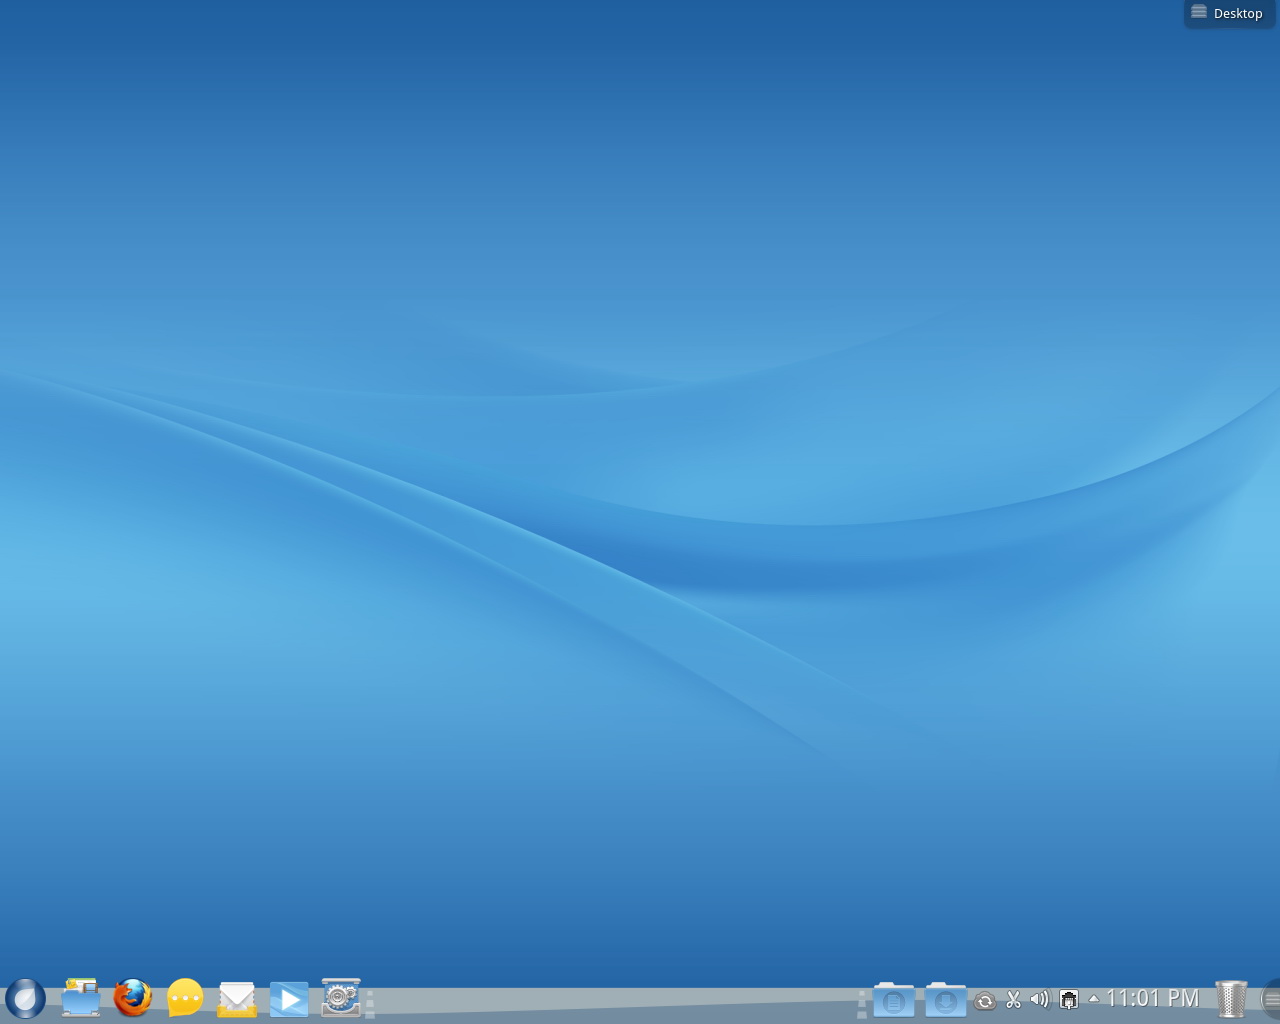The width and height of the screenshot is (1280, 1024).
Task: Open the file manager from the dock
Action: pyautogui.click(x=79, y=998)
